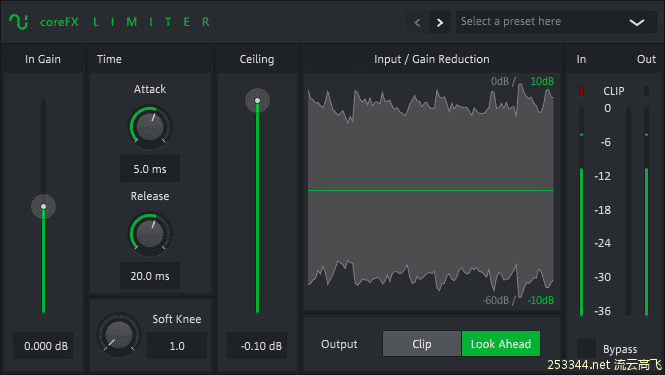This screenshot has height=375, width=665.
Task: Toggle the Bypass checkbox
Action: tap(586, 348)
